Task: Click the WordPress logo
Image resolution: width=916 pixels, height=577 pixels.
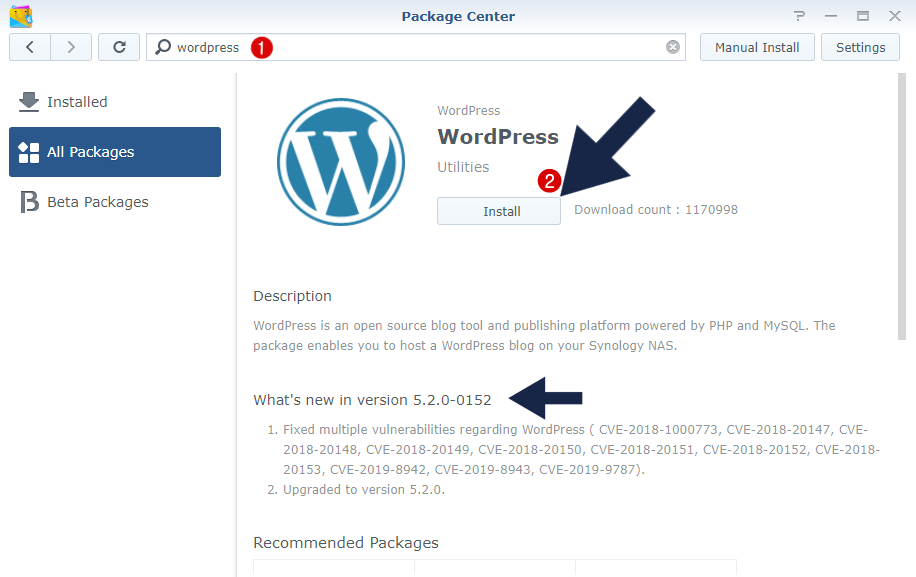Action: (x=341, y=162)
